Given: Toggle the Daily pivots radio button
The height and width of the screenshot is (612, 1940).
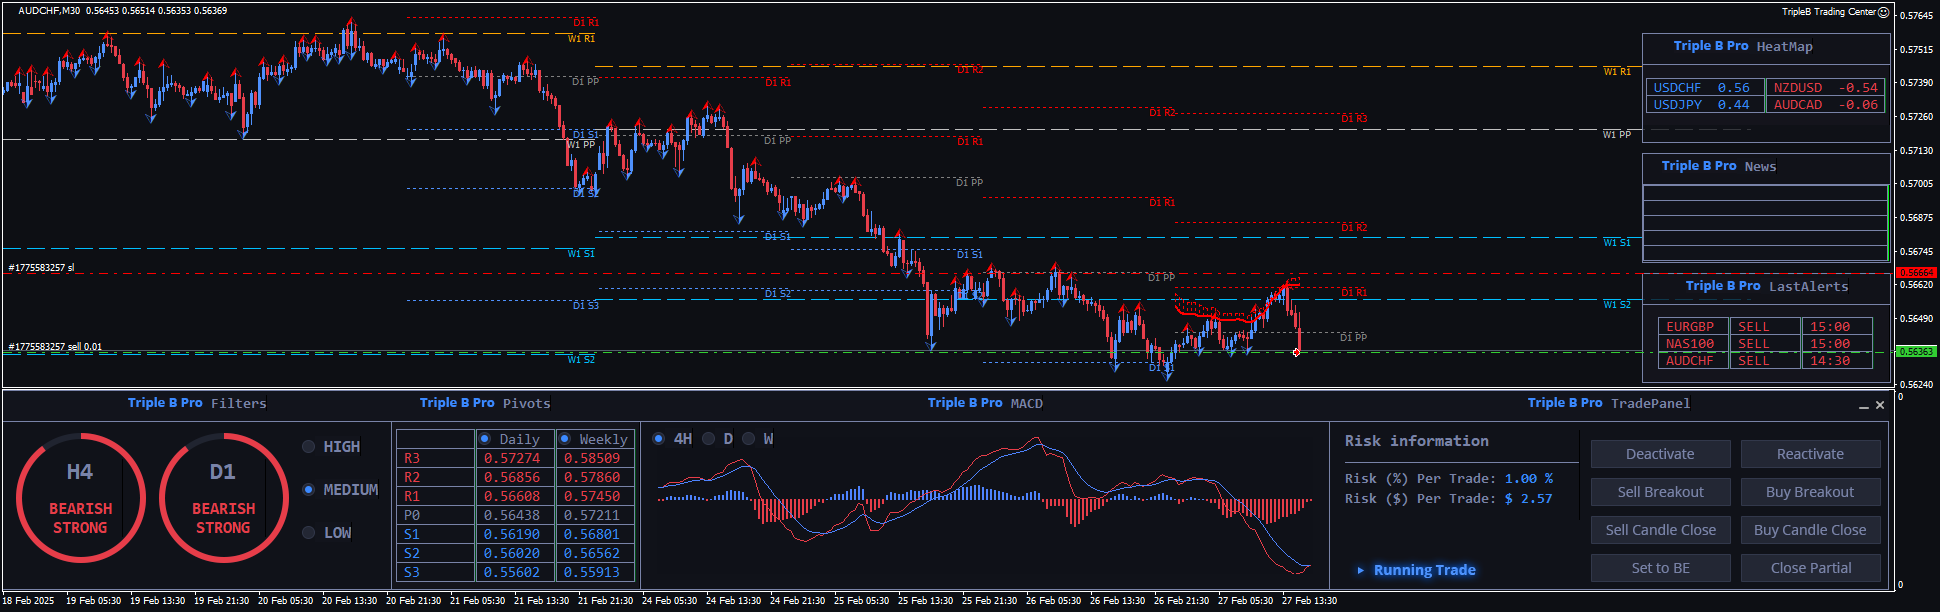Looking at the screenshot, I should pos(485,439).
